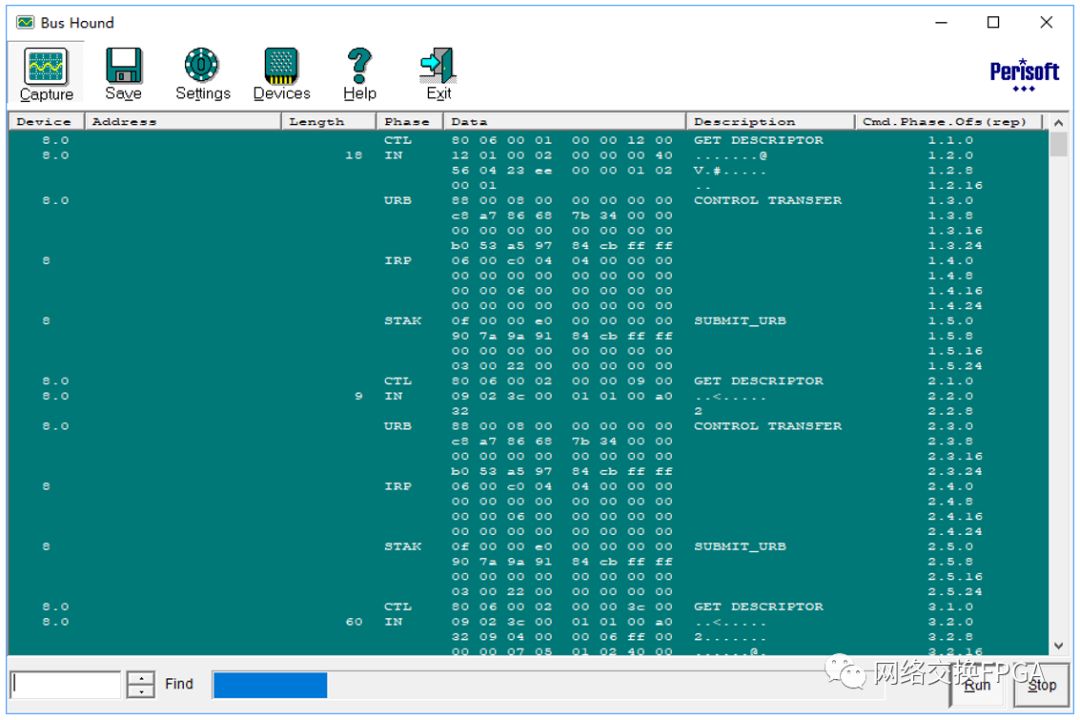Click the URB phase at 2.3.0
This screenshot has height=720, width=1080.
point(397,426)
